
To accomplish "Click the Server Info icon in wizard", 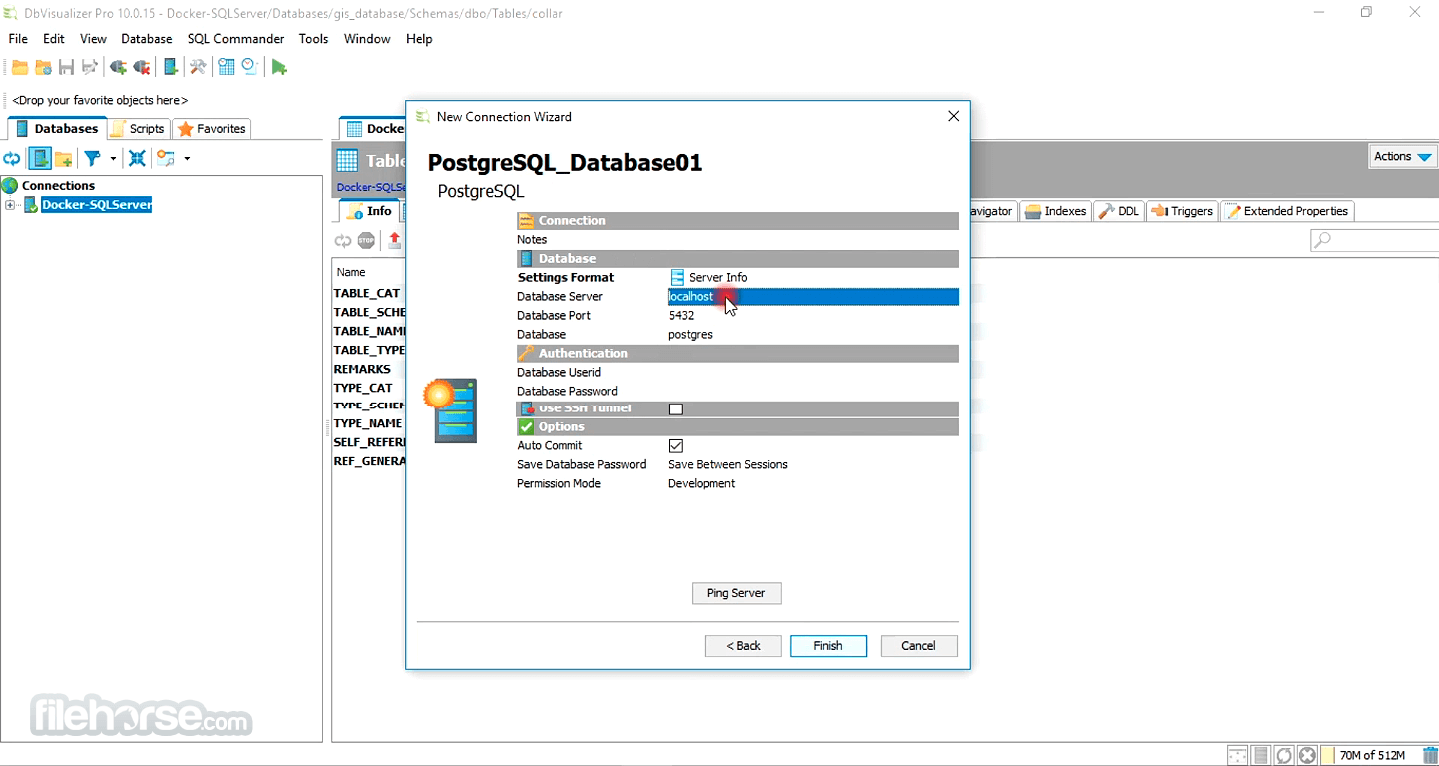I will (677, 277).
